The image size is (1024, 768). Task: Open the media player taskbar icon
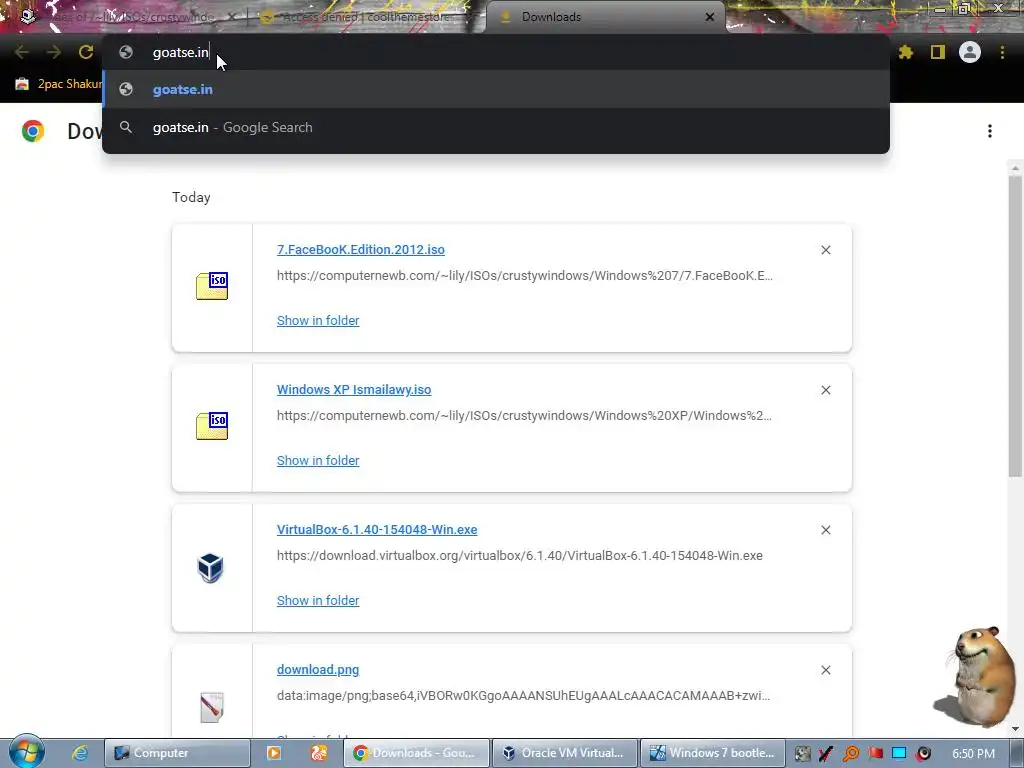tap(274, 753)
